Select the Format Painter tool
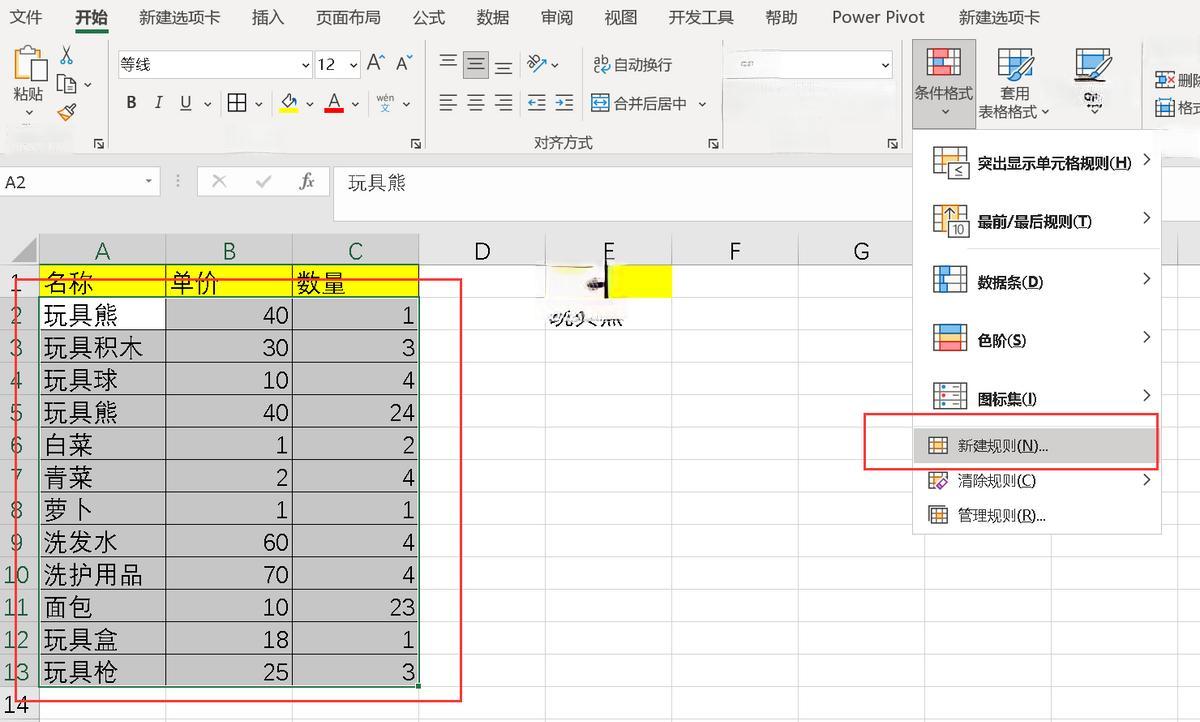 coord(64,110)
